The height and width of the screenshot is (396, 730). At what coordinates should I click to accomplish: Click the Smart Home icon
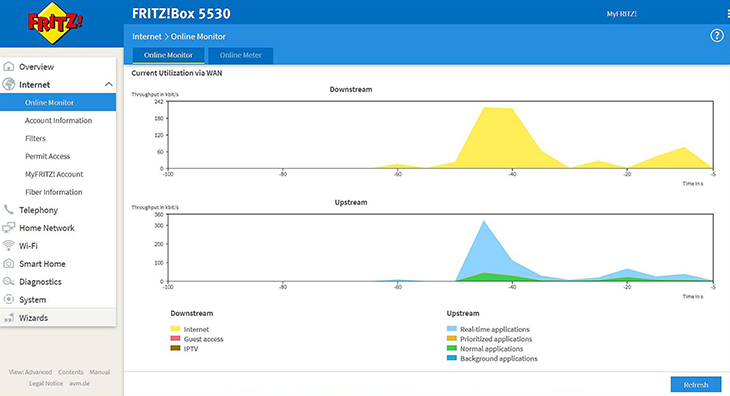pos(8,263)
